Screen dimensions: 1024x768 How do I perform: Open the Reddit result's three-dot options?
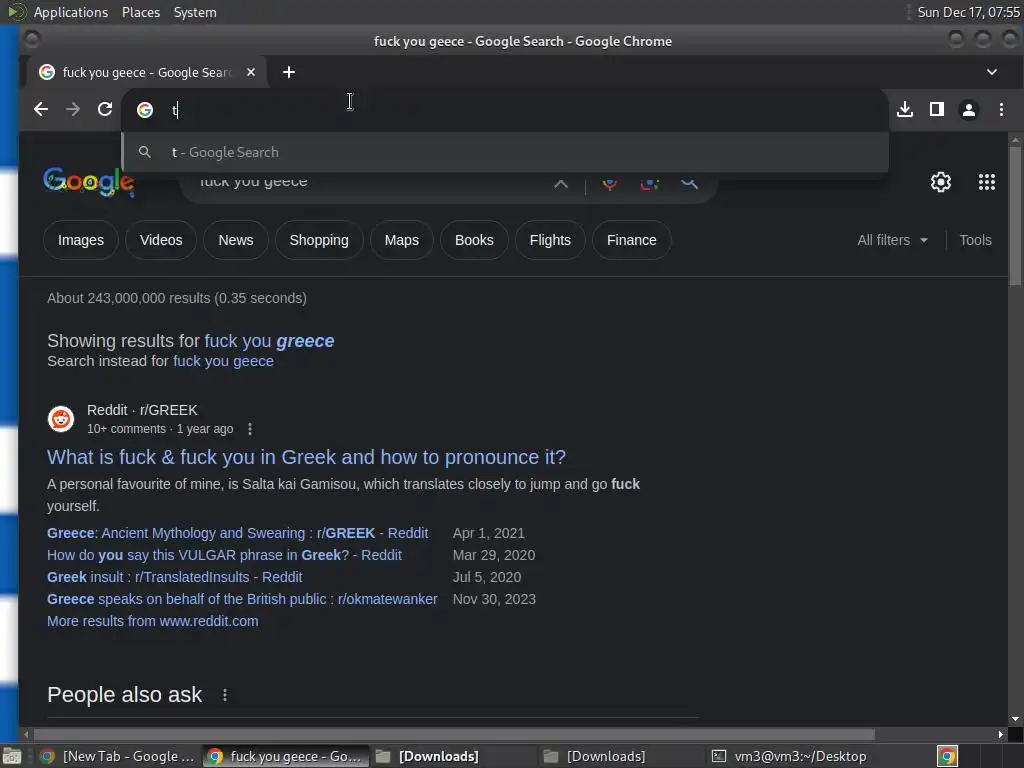click(249, 429)
